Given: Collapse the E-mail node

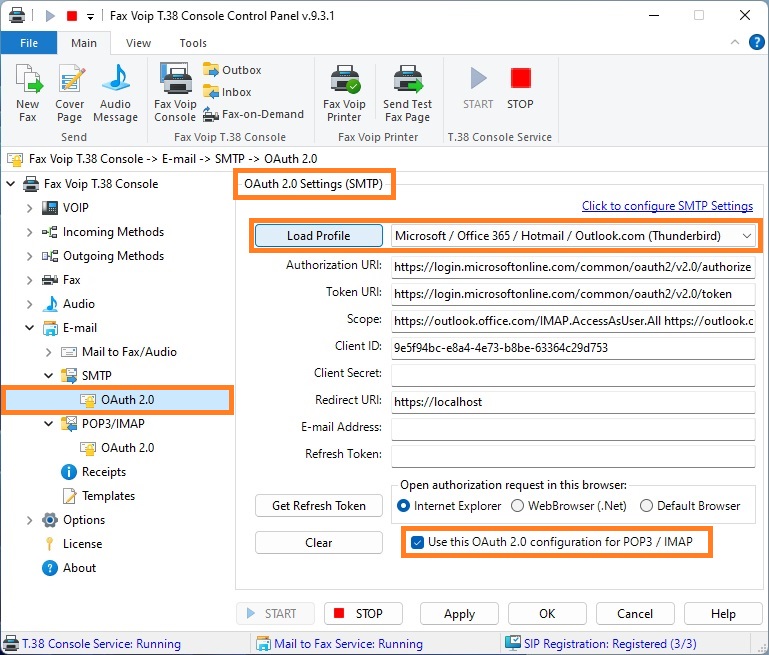Looking at the screenshot, I should pyautogui.click(x=29, y=328).
